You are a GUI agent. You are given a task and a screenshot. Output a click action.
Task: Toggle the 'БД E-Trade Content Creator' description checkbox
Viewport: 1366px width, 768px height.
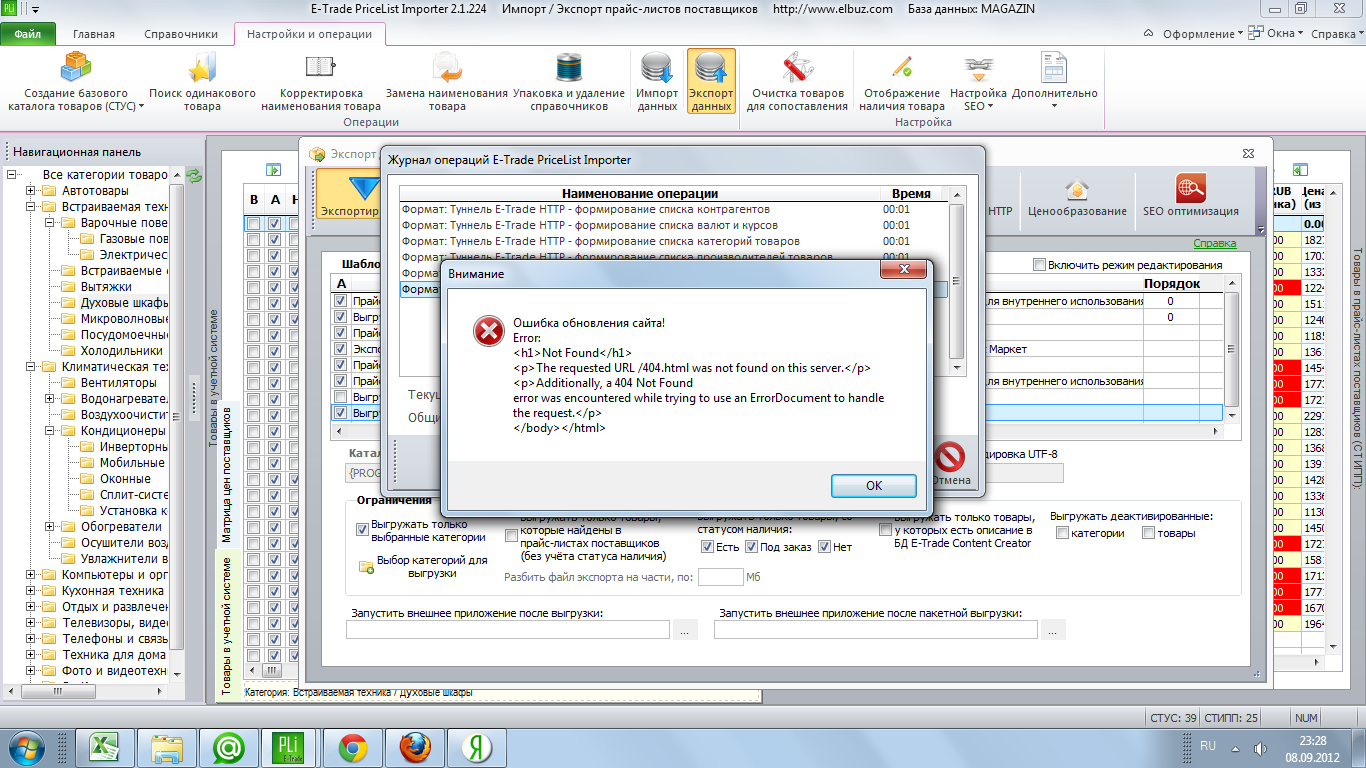pyautogui.click(x=885, y=529)
